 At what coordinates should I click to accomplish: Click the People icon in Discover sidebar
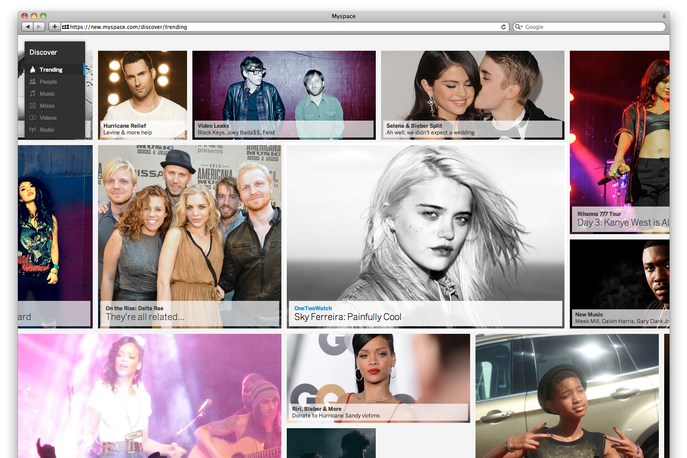[32, 81]
